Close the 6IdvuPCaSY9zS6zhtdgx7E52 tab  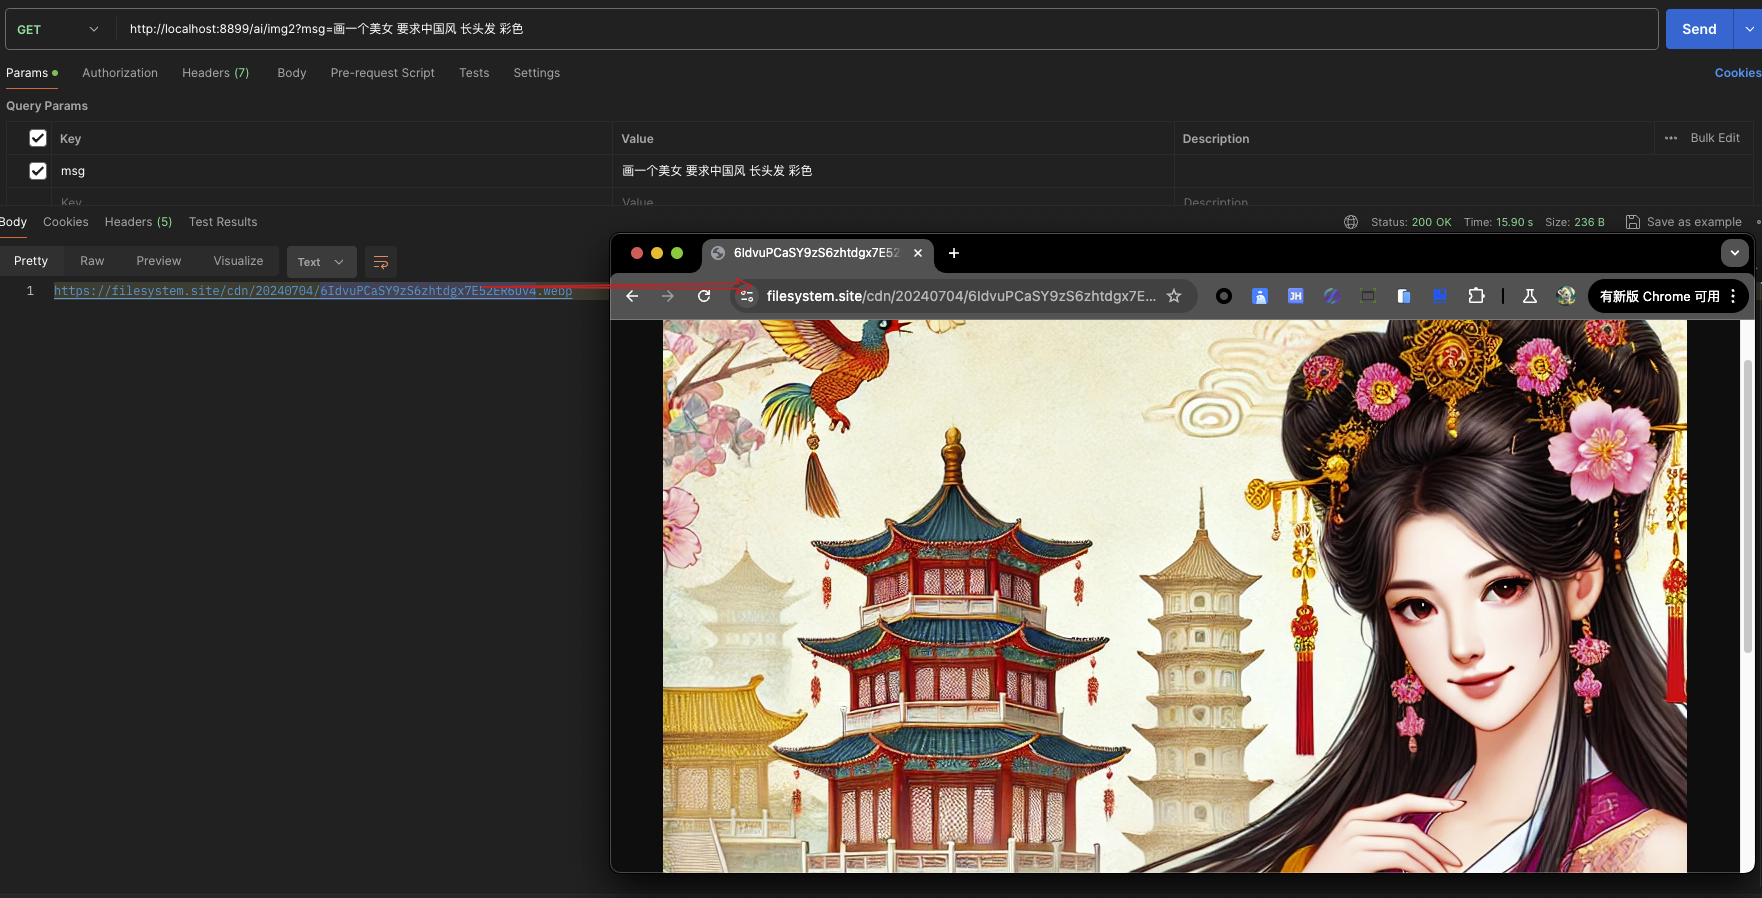coord(918,253)
